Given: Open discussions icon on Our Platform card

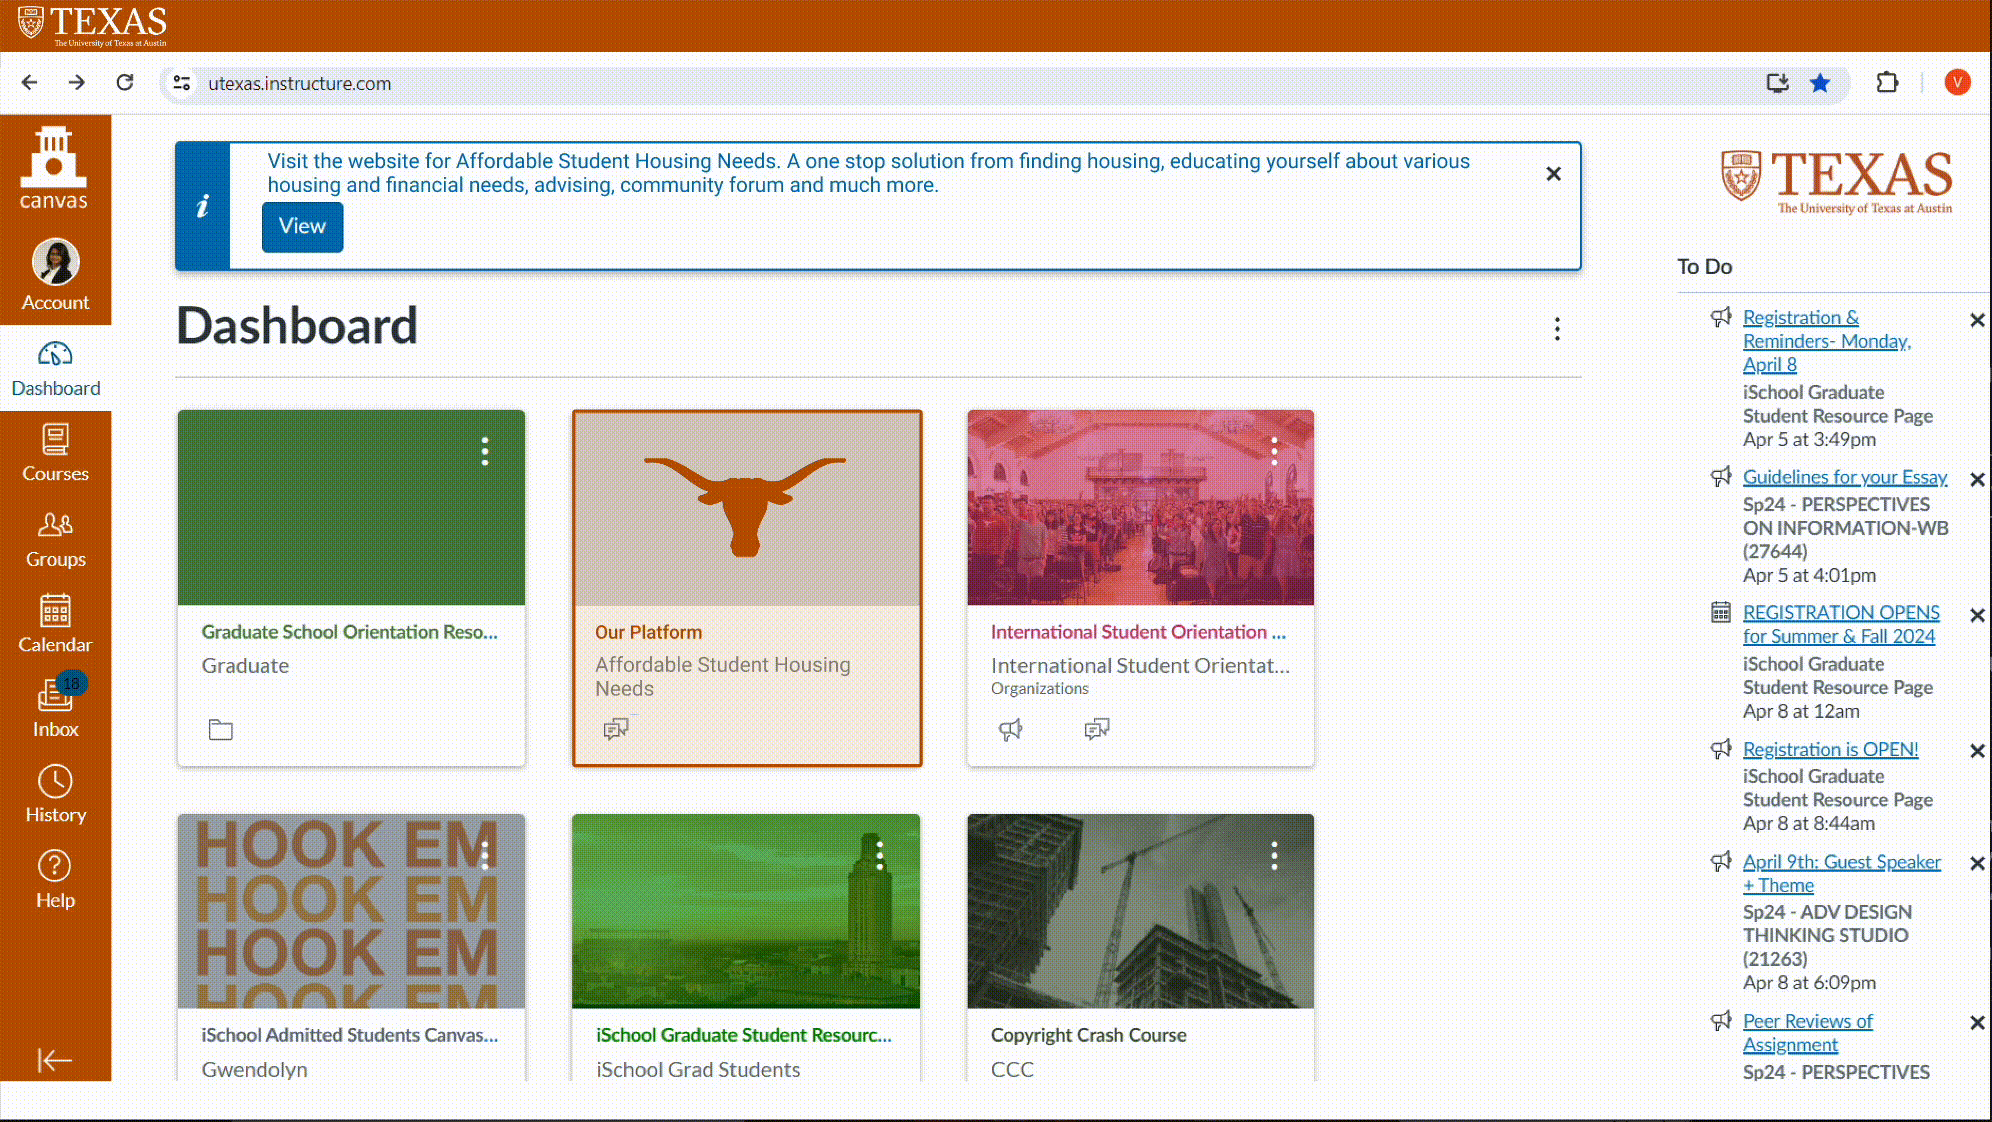Looking at the screenshot, I should pos(616,729).
